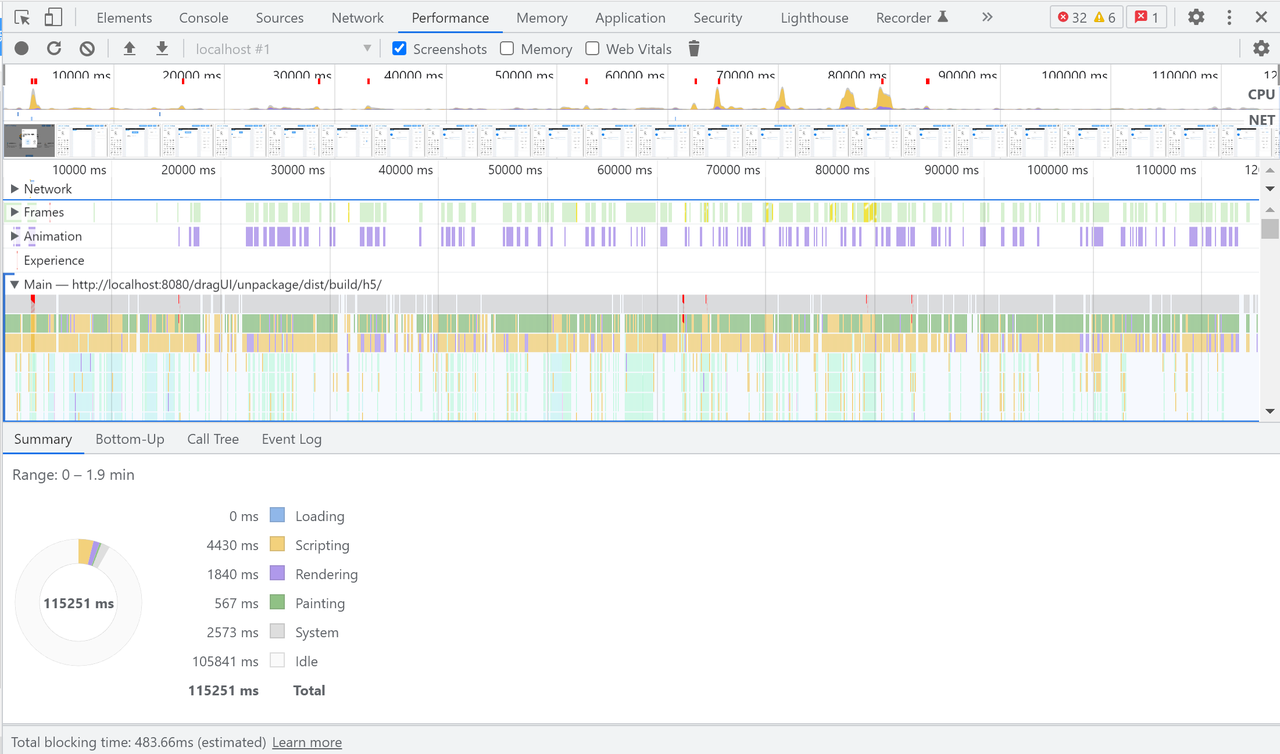Open capture settings with the right gear icon
This screenshot has width=1280, height=754.
point(1262,48)
